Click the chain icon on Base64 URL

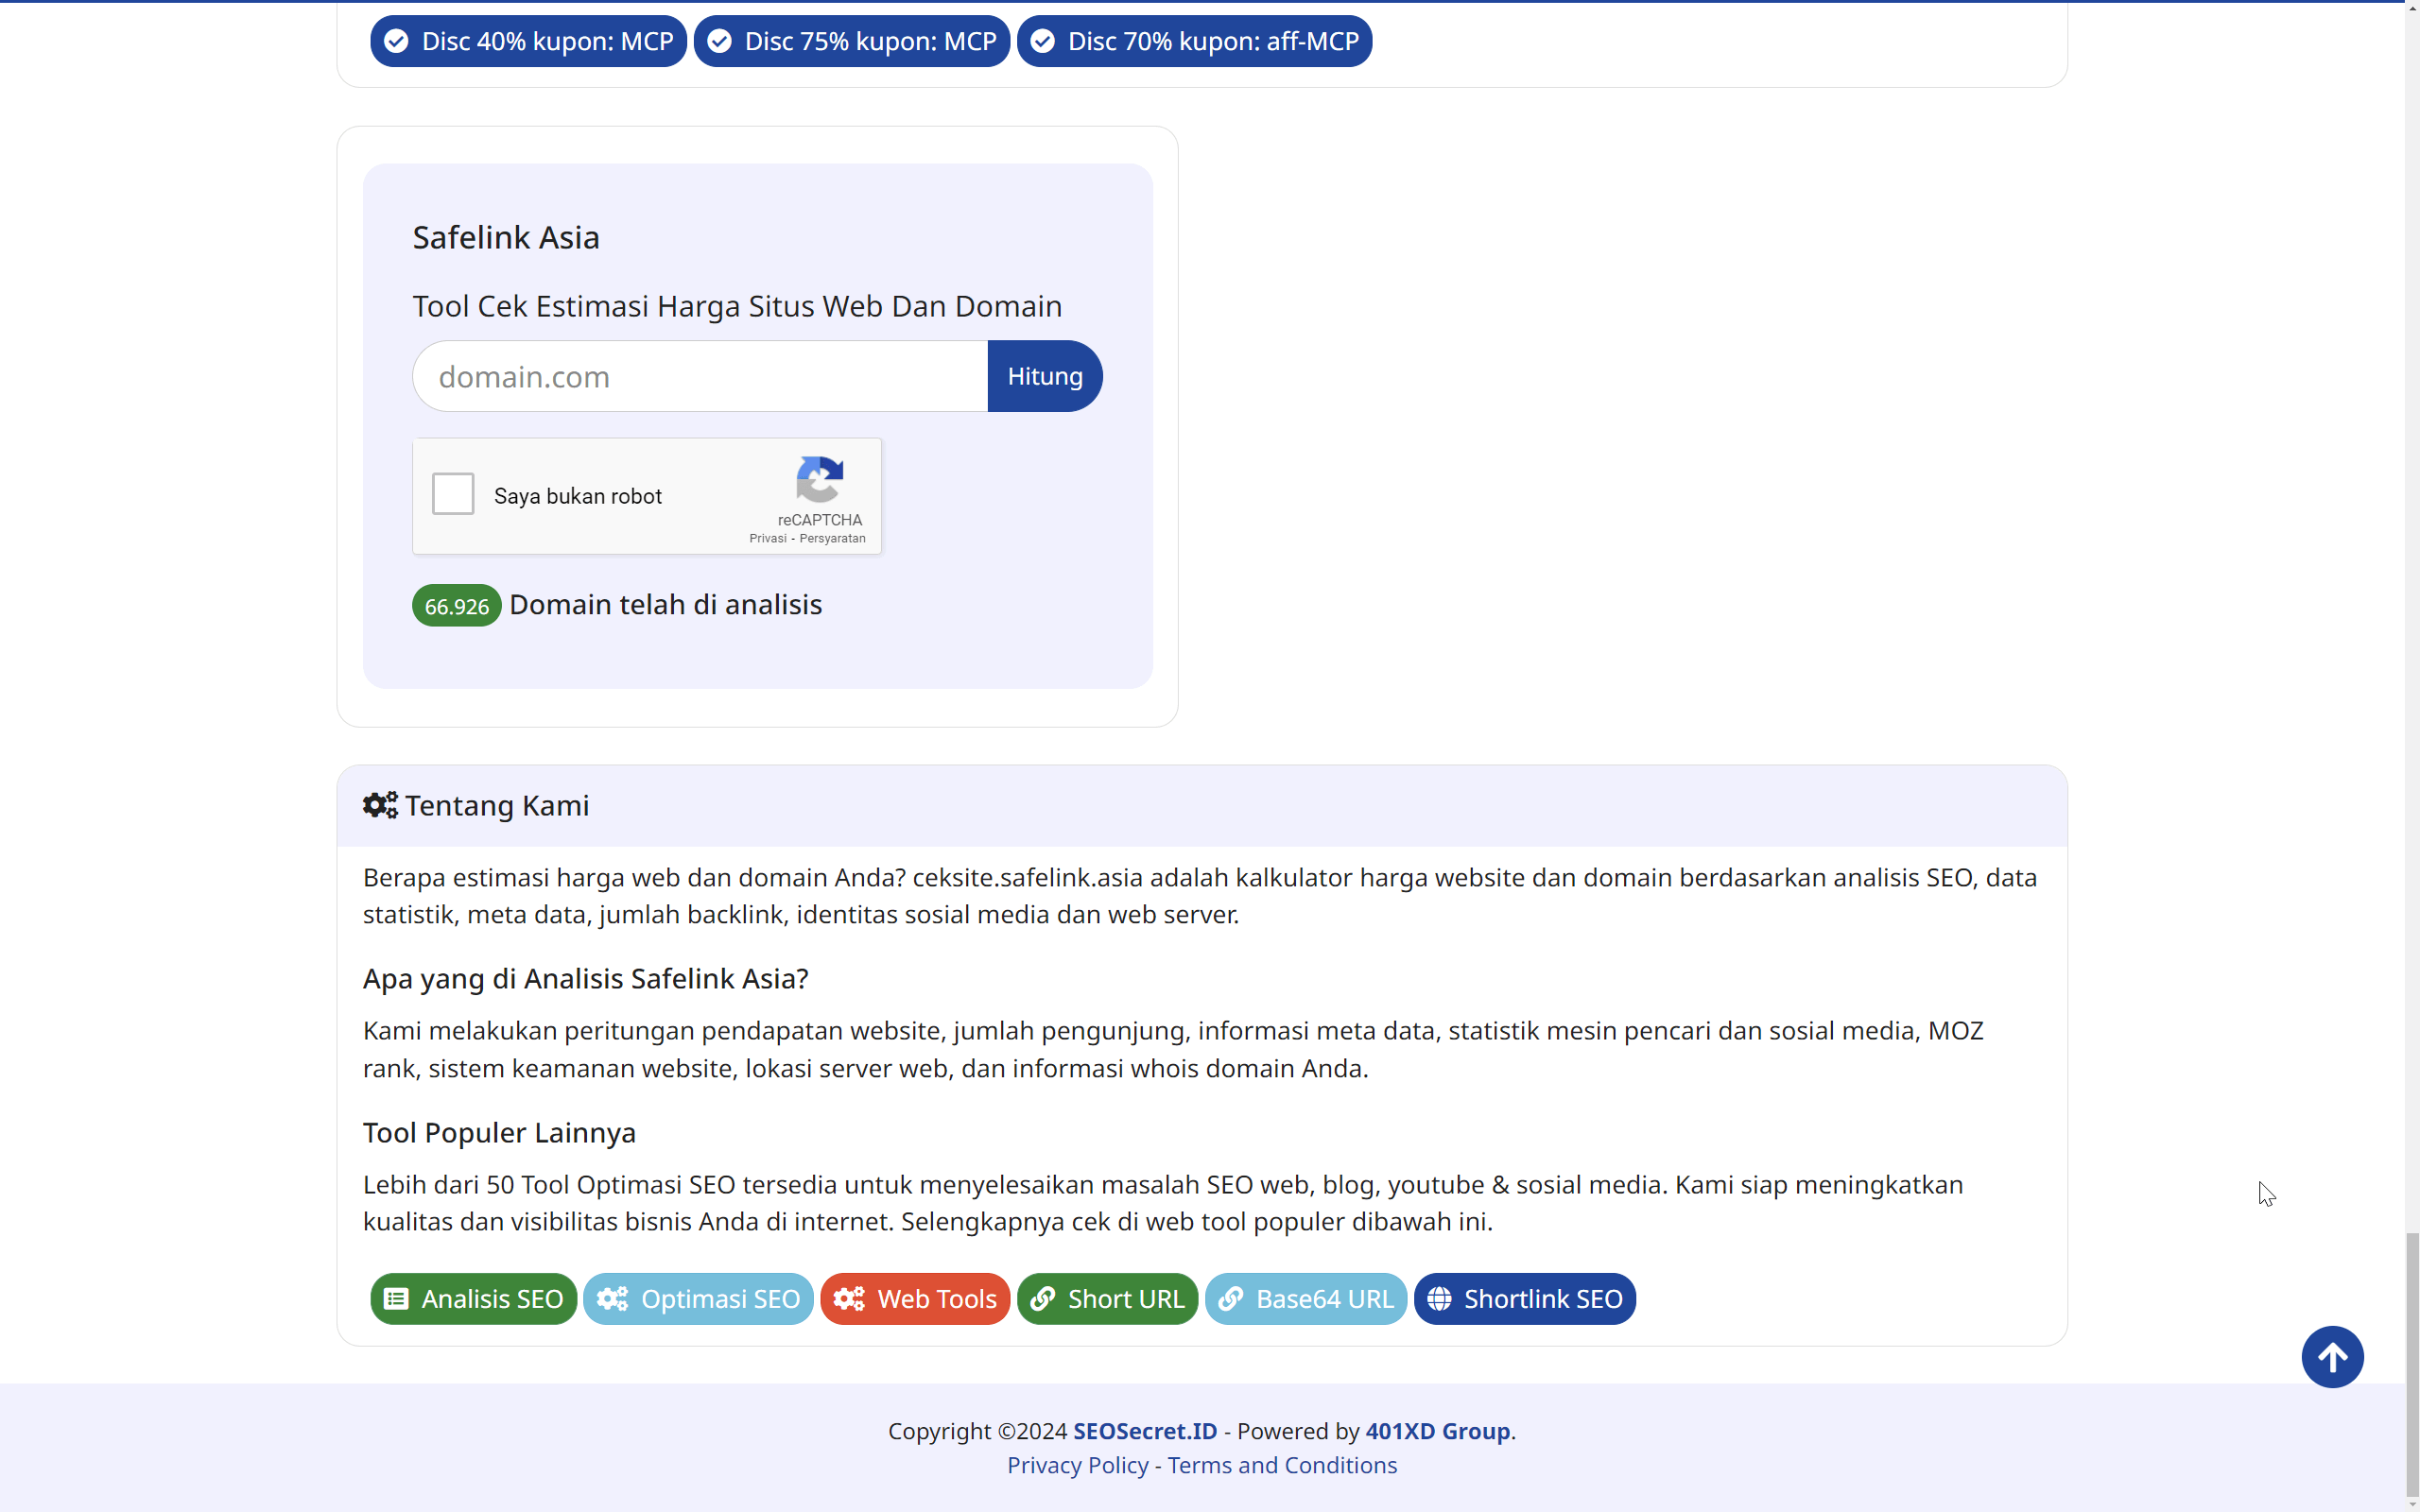tap(1232, 1298)
